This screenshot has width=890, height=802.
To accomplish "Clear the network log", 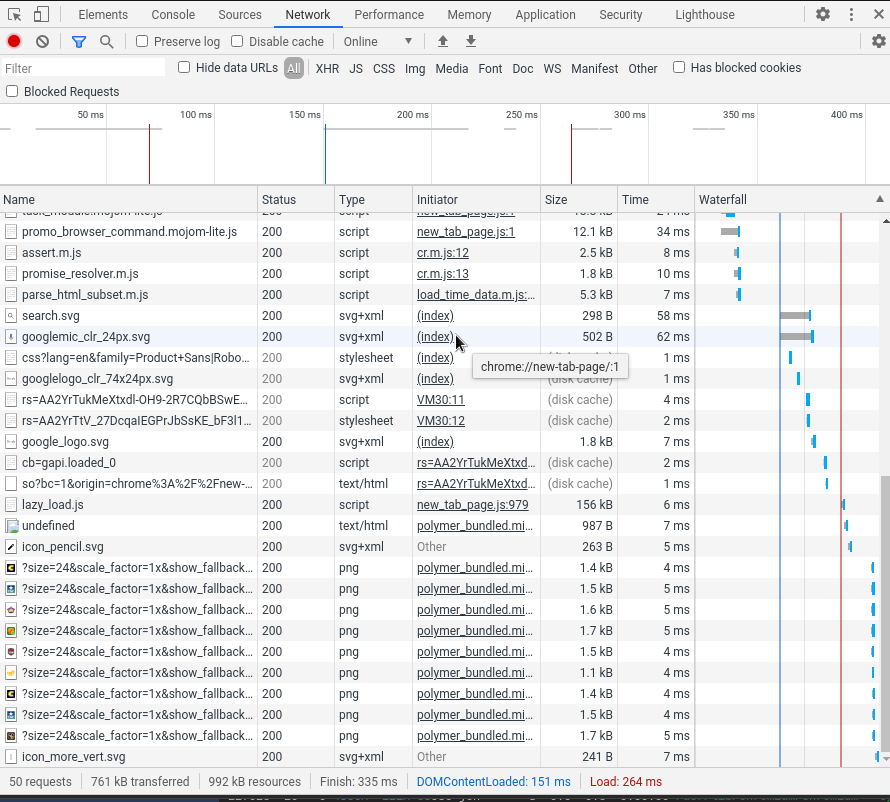I will coord(42,41).
